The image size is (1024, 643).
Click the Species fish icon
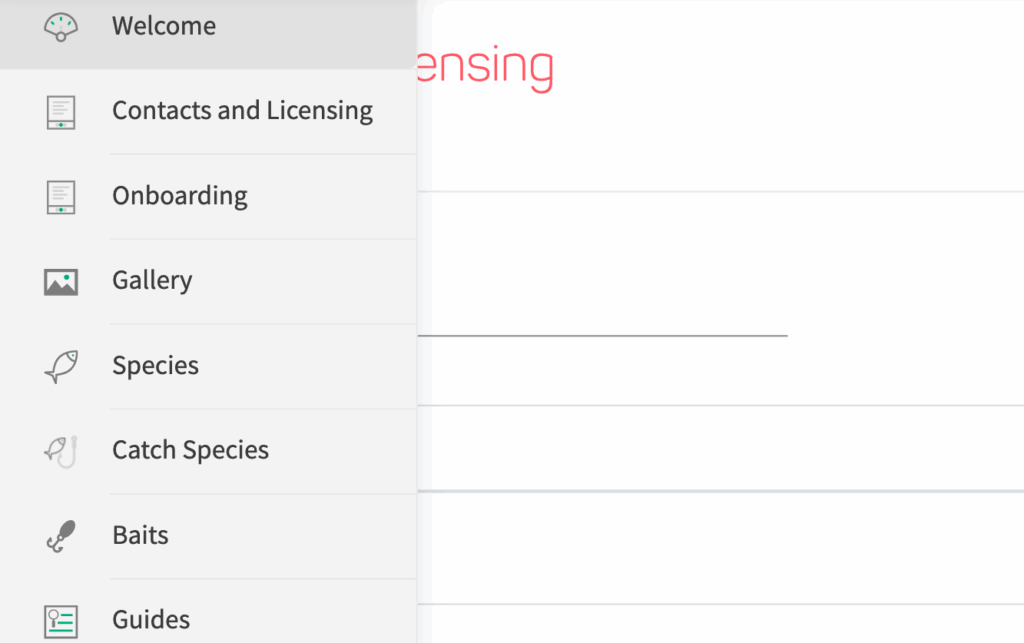coord(61,366)
